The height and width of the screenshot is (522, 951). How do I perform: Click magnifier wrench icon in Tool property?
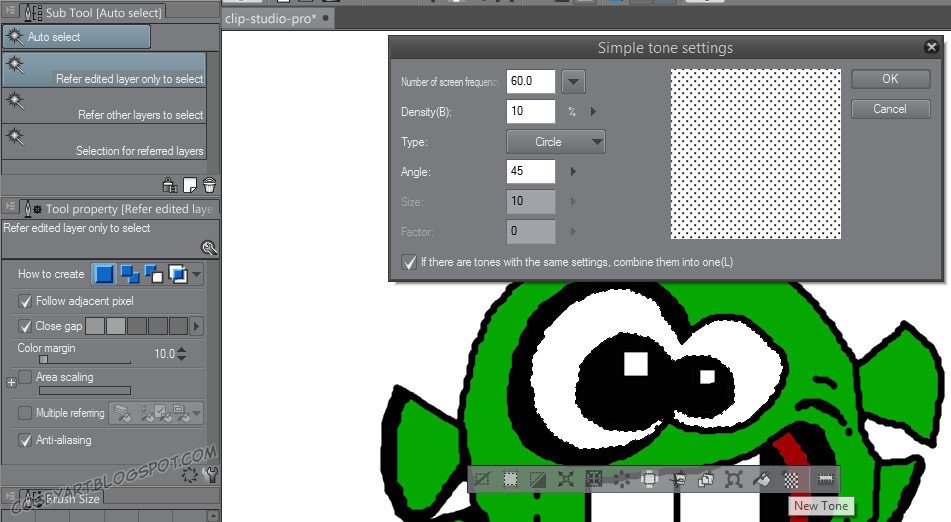point(209,247)
